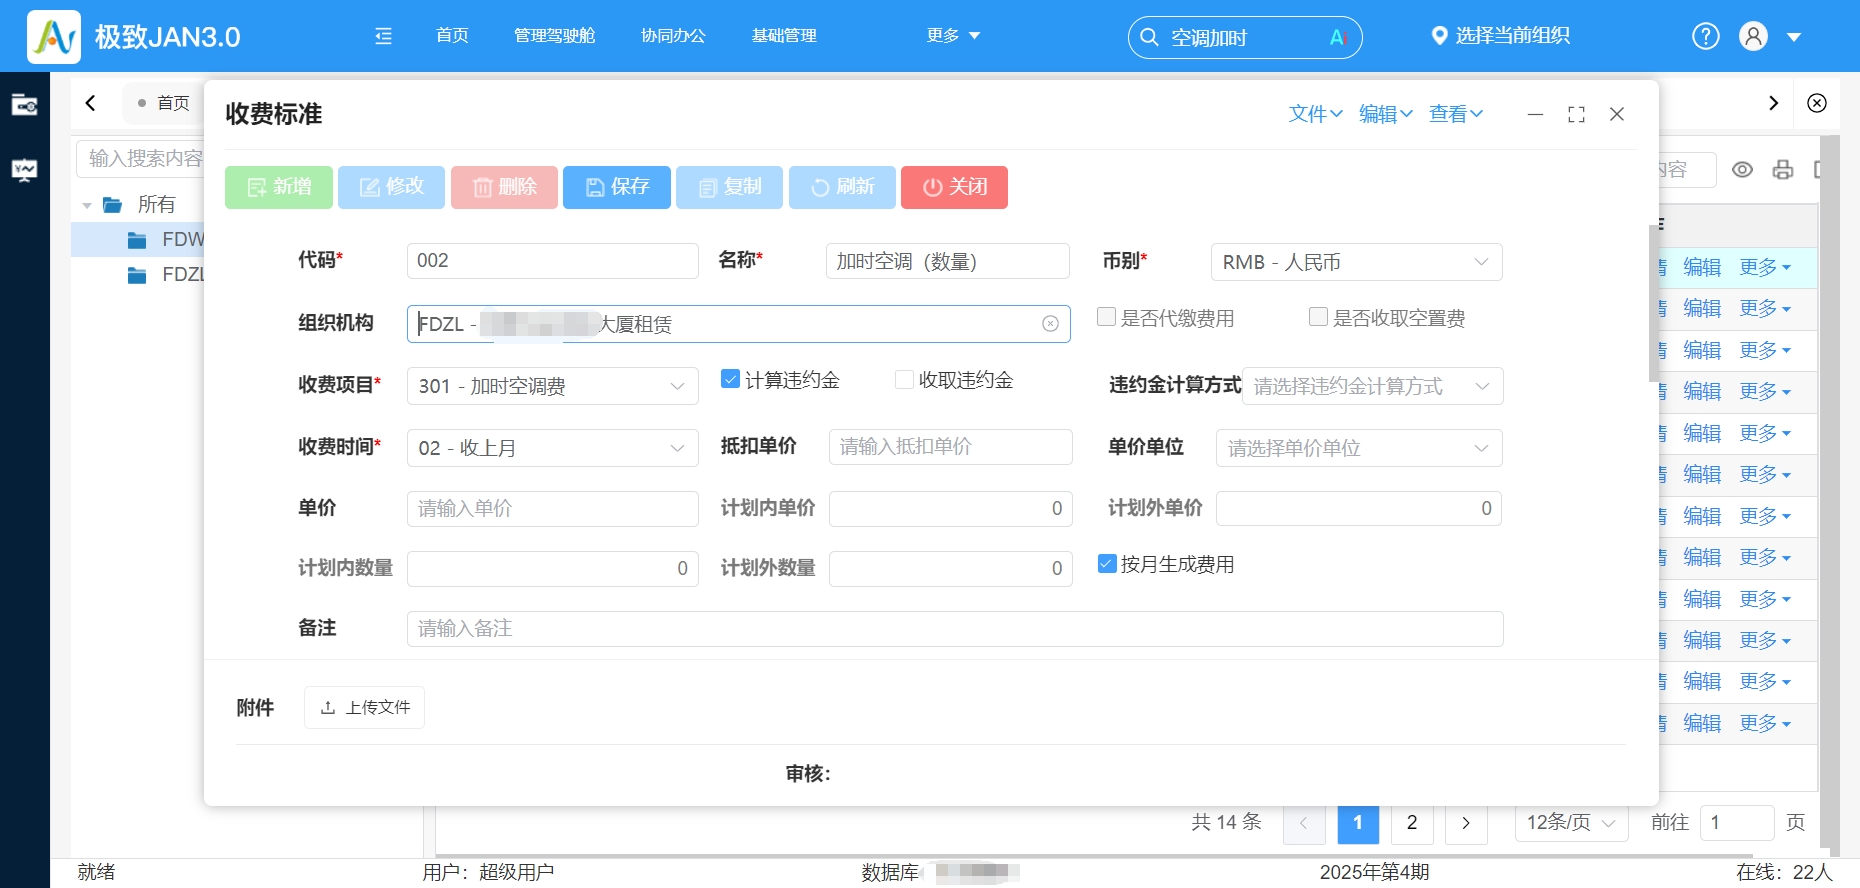Open 更多 dropdown in first table row

1765,267
